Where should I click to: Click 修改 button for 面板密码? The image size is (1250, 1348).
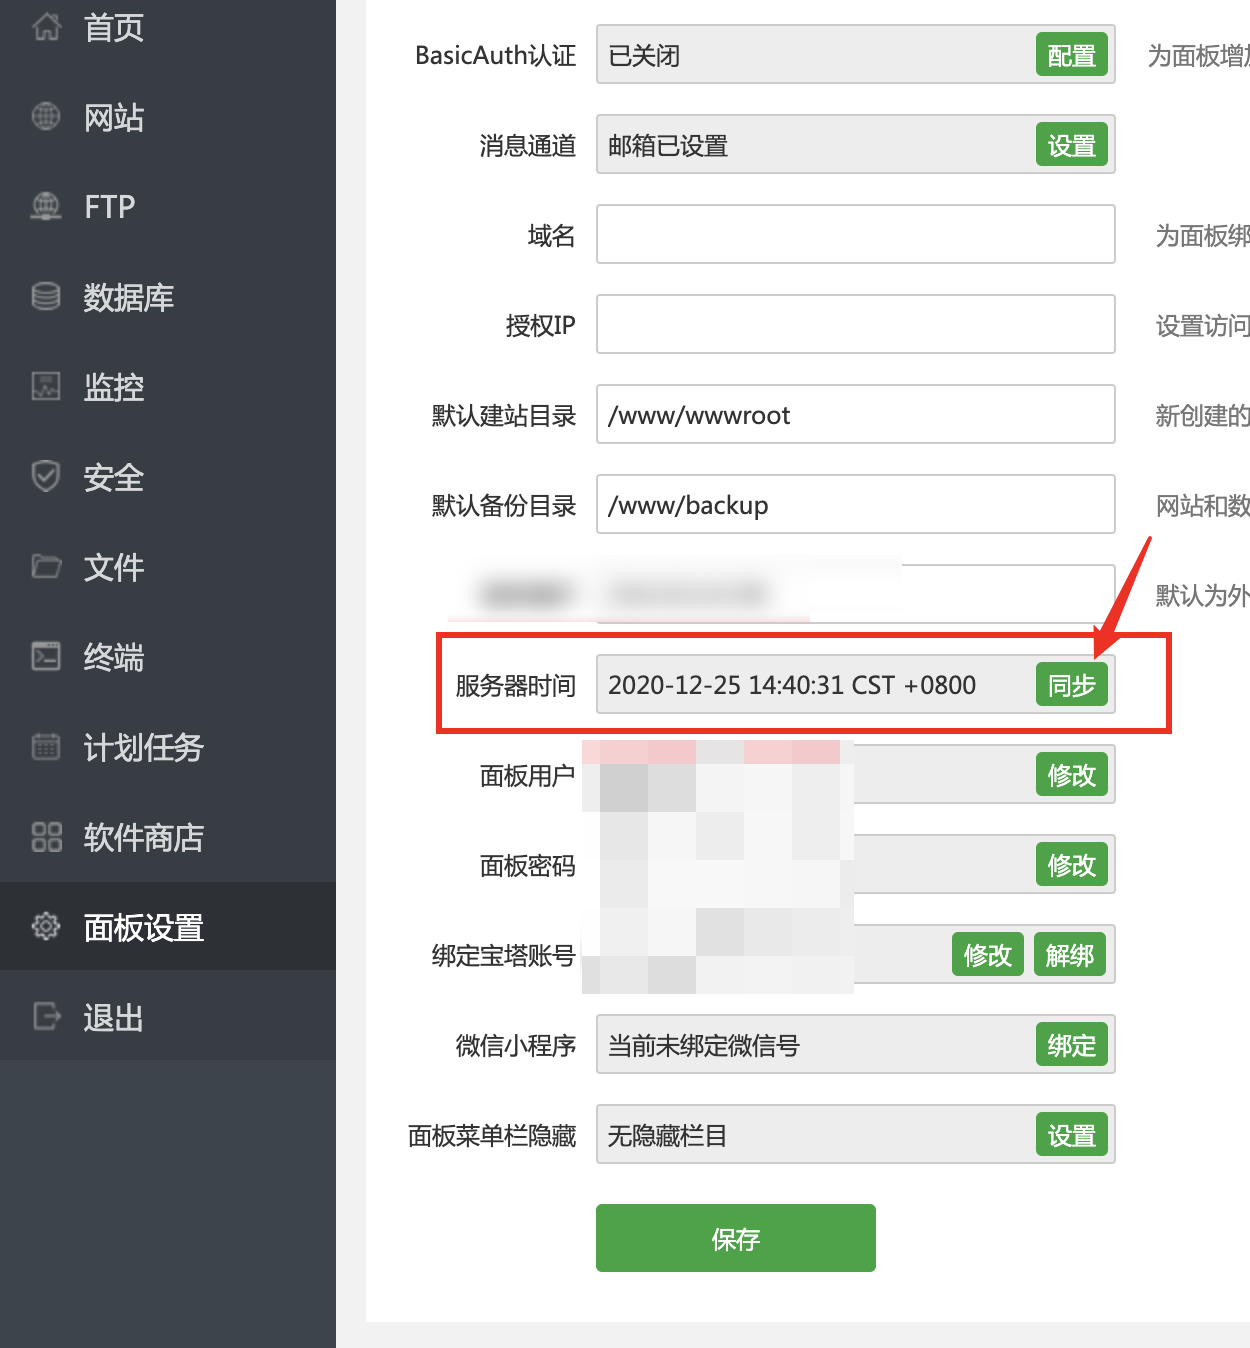(1072, 865)
